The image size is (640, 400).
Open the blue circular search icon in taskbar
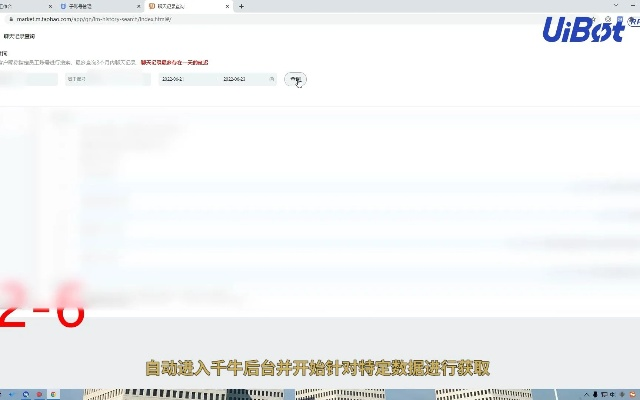click(x=26, y=394)
